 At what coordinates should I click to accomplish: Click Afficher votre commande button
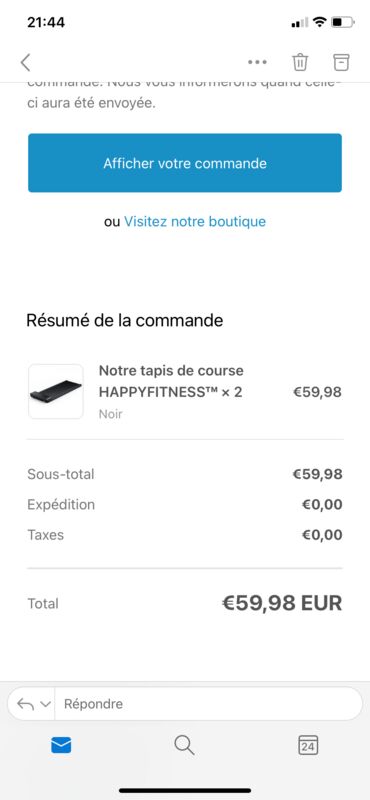(x=185, y=163)
